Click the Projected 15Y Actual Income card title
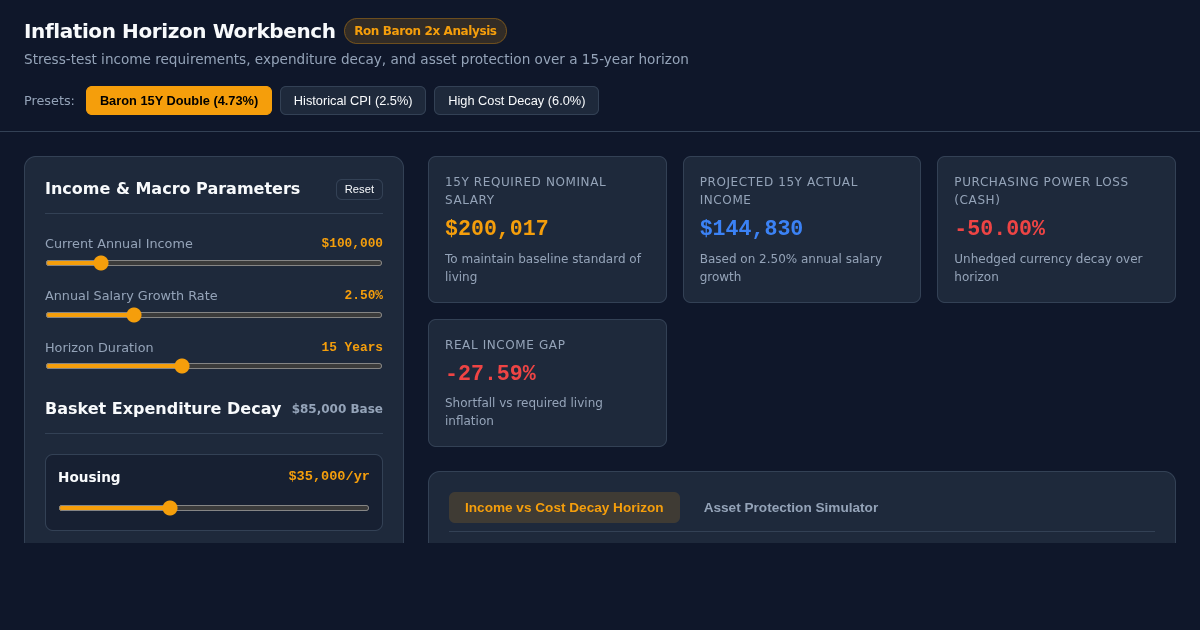Image resolution: width=1200 pixels, height=630 pixels. (779, 191)
